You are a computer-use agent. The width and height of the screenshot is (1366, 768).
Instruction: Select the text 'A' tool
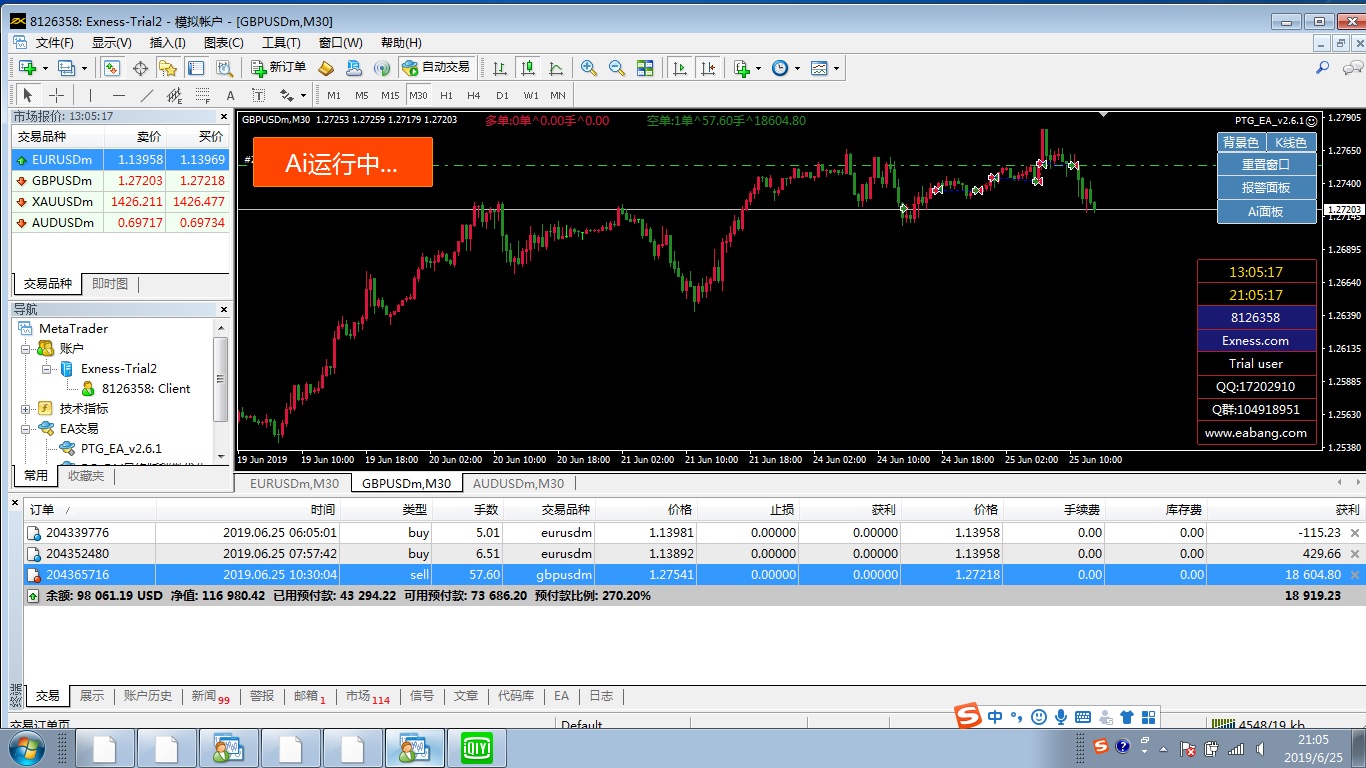coord(230,96)
